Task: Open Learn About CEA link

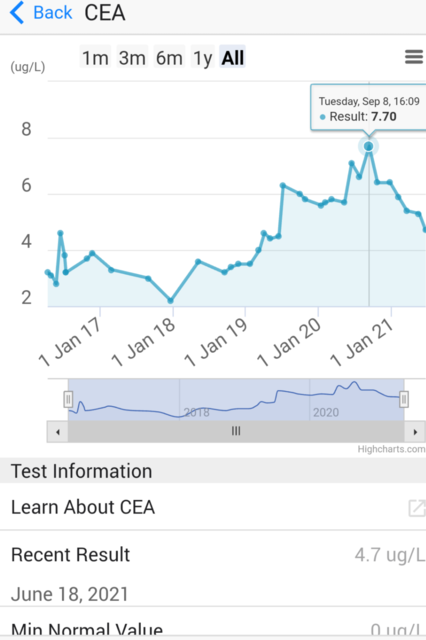Action: tap(83, 507)
